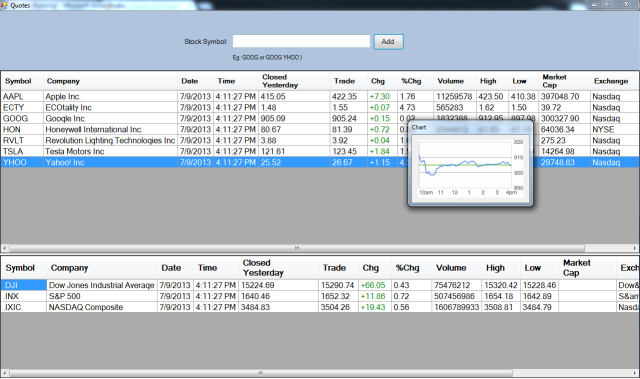Select the .IXIC index row

(320, 307)
